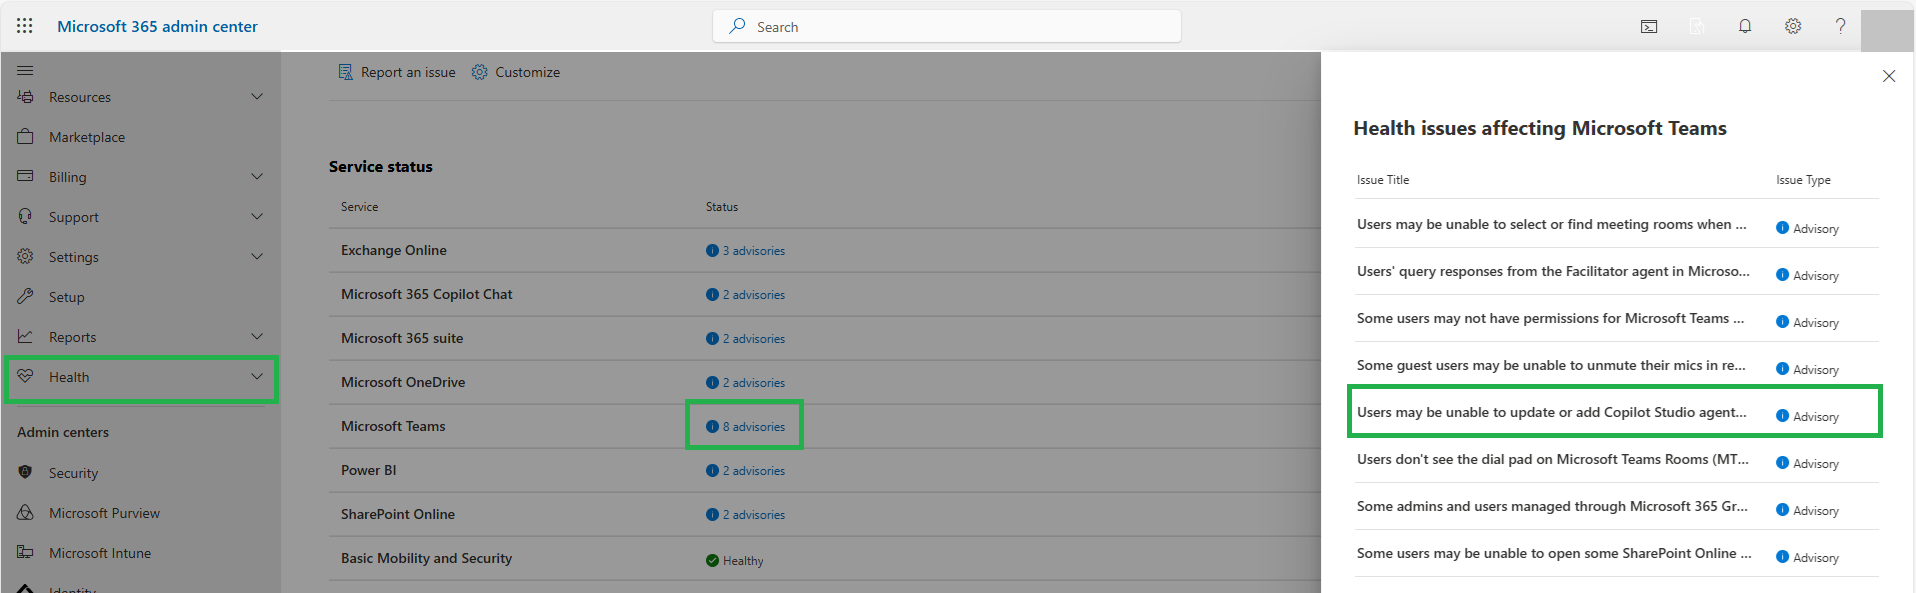Expand the Health menu chevron
The width and height of the screenshot is (1916, 593).
pyautogui.click(x=257, y=377)
